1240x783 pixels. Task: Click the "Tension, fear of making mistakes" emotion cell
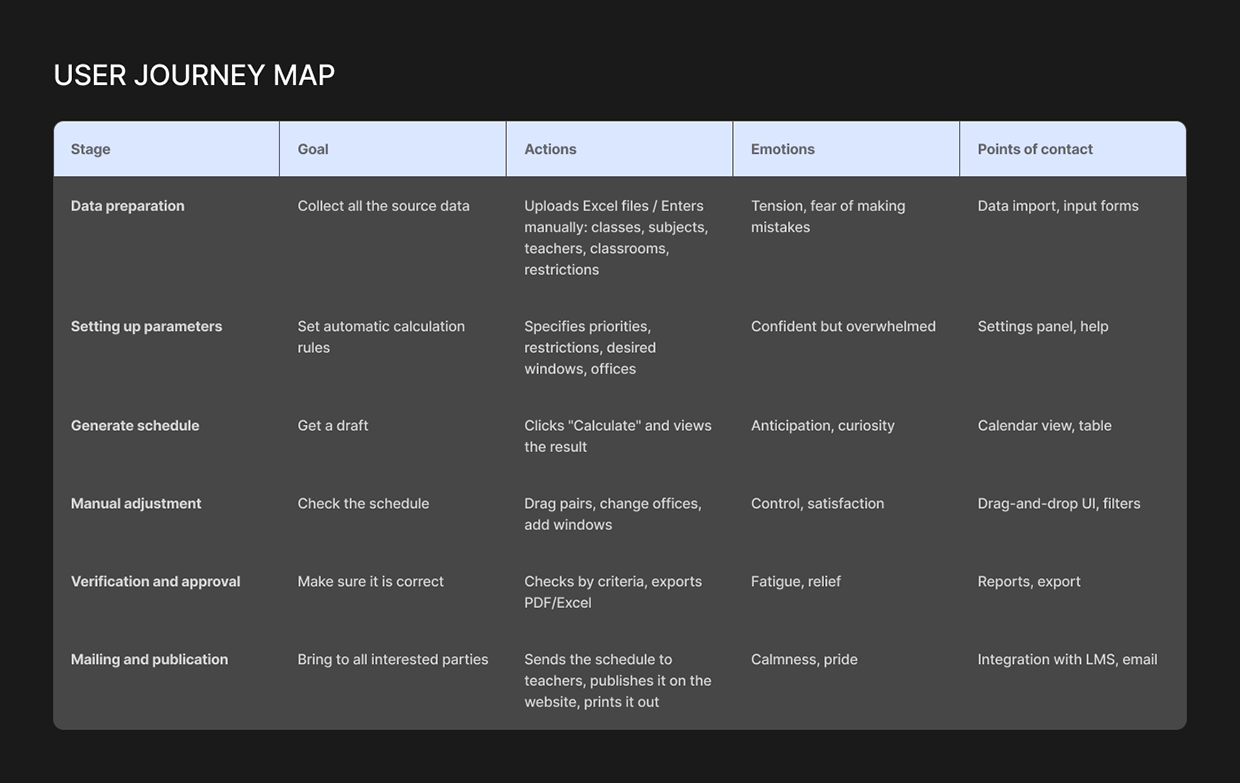828,215
